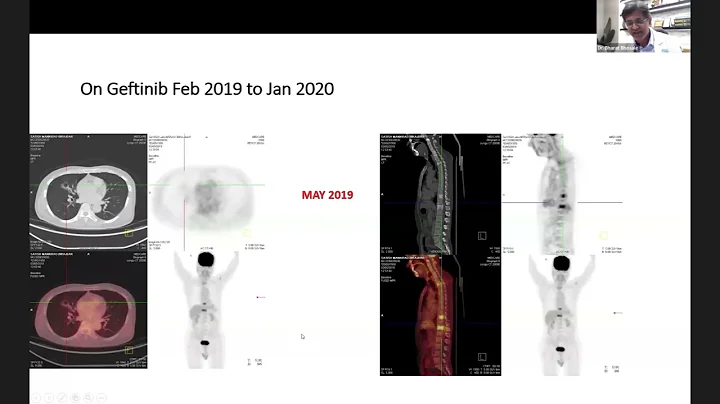Click the next slide arrow icon
The image size is (720, 404).
coord(49,398)
